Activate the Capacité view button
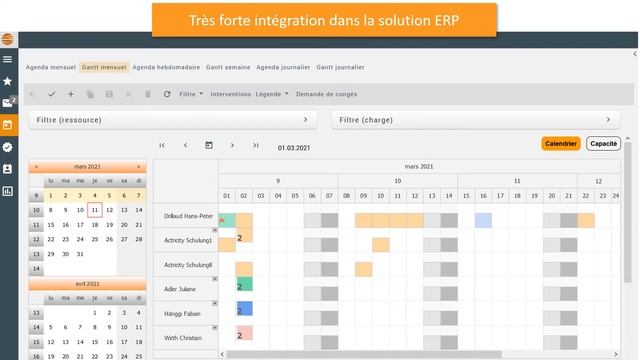Screen dimensions: 640x360 [x=604, y=144]
